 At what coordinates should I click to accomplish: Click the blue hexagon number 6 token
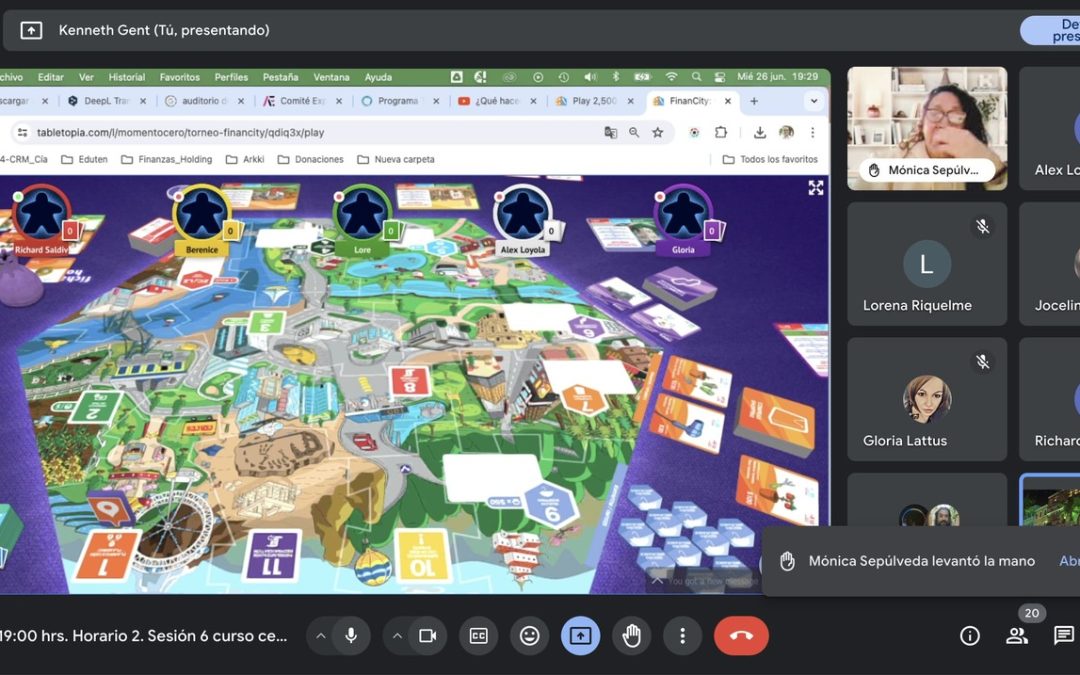551,506
